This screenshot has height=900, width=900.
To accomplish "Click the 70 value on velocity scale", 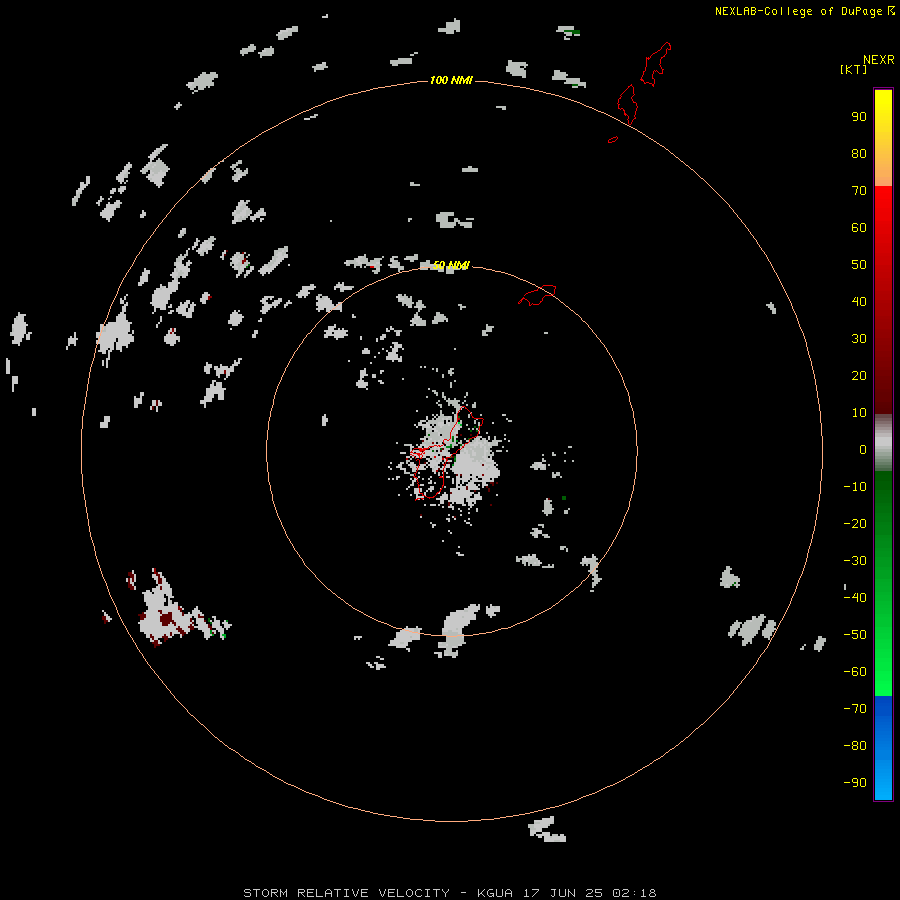I will point(859,191).
